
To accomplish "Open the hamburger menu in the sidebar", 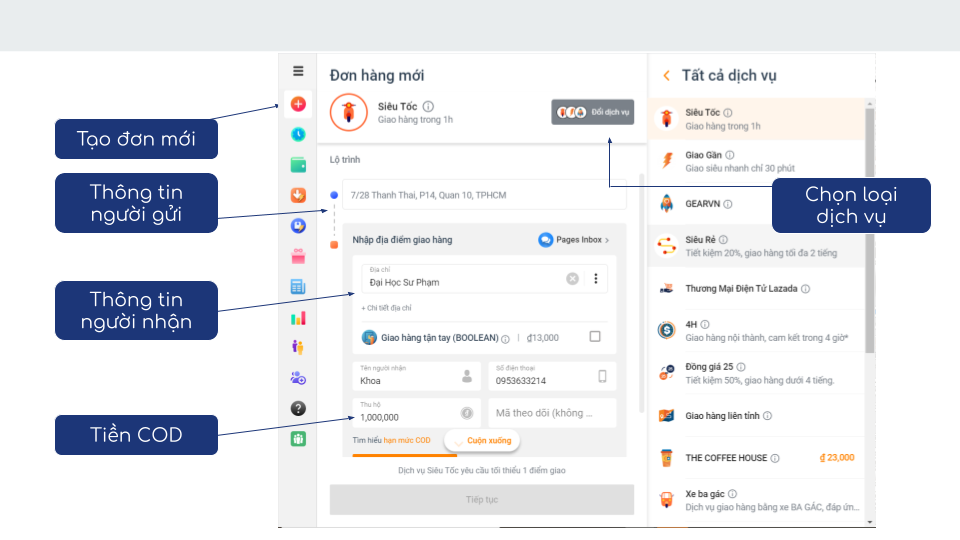I will 298,71.
